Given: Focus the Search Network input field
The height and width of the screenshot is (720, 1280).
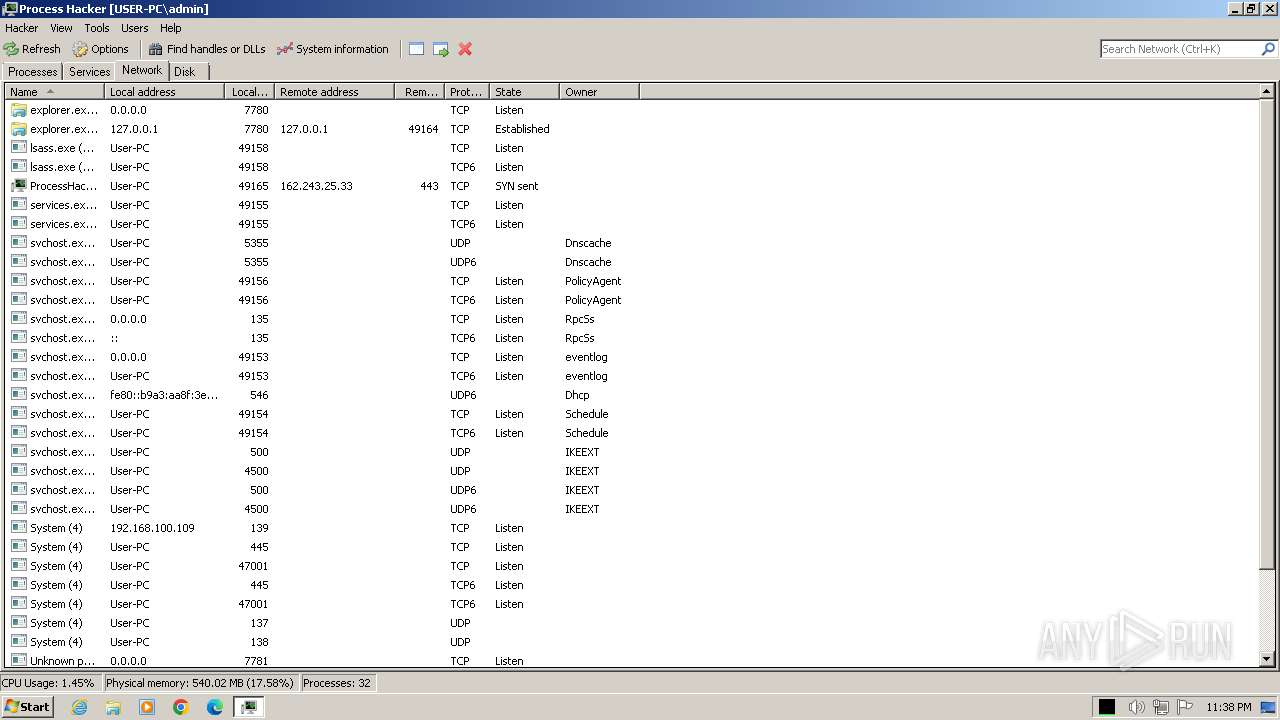Looking at the screenshot, I should 1180,49.
